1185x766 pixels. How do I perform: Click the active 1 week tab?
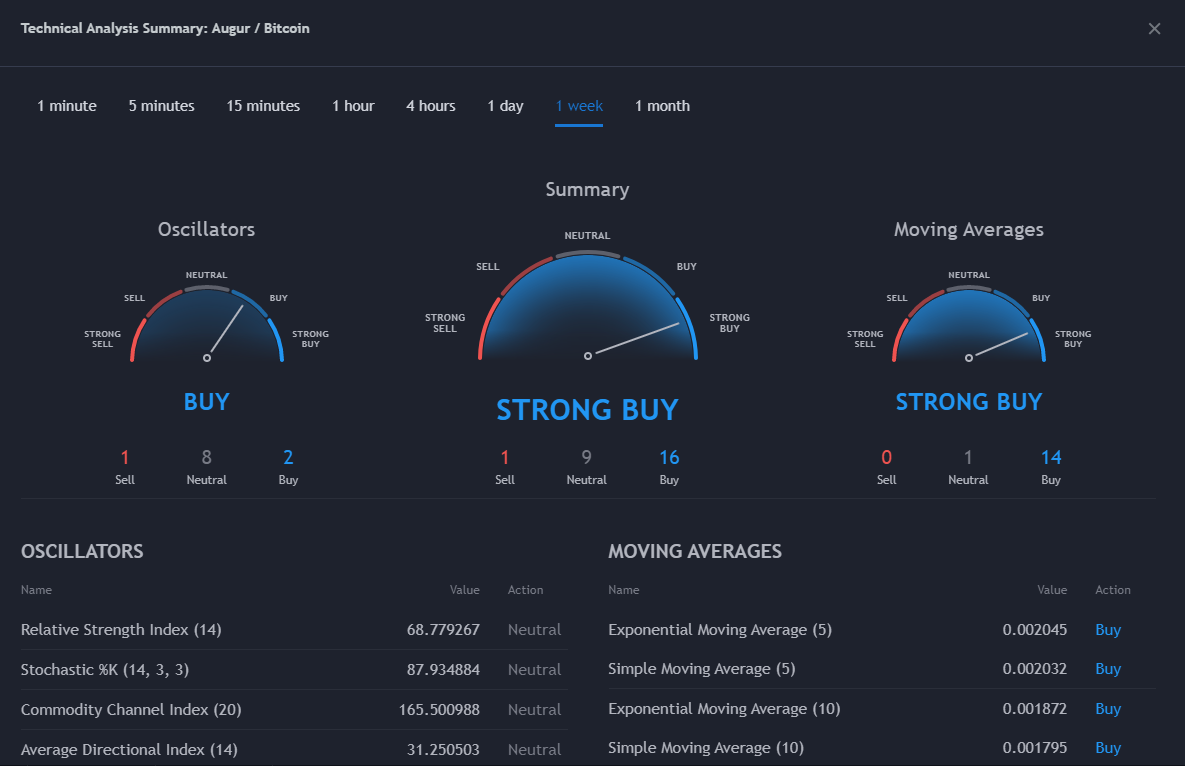tap(579, 106)
